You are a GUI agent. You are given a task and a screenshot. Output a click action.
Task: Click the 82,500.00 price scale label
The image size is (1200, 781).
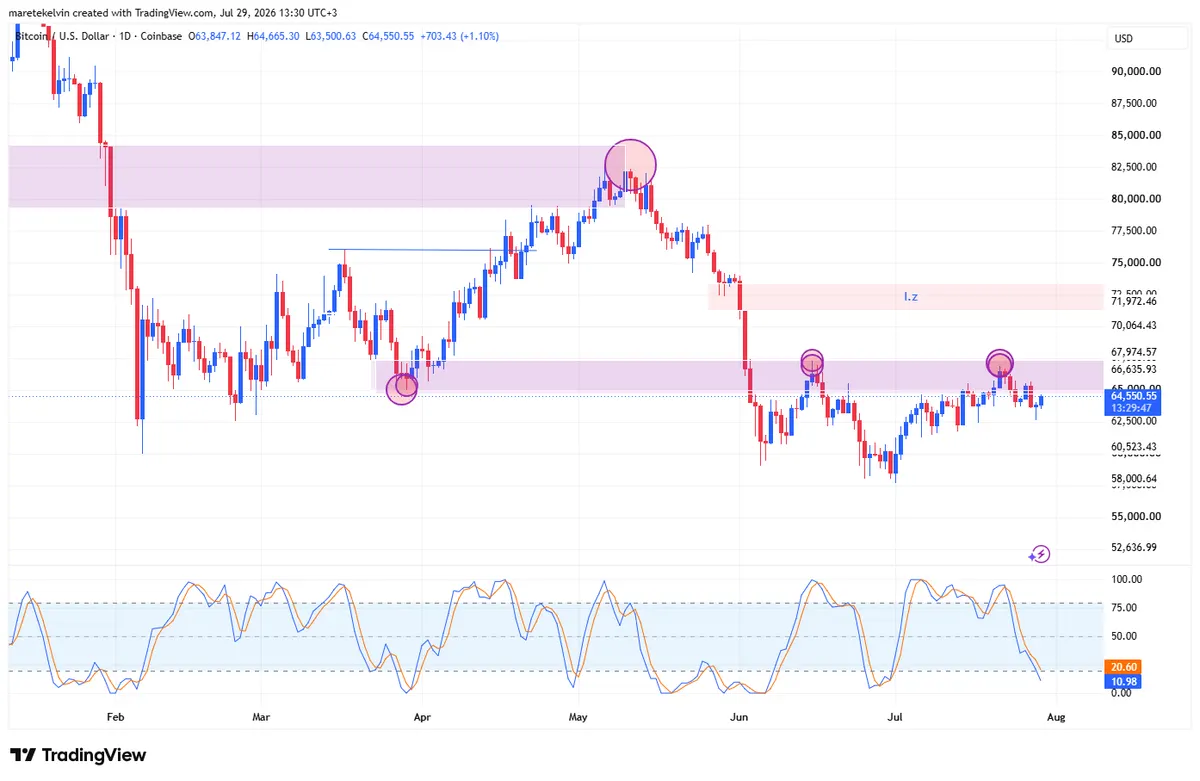[x=1135, y=167]
